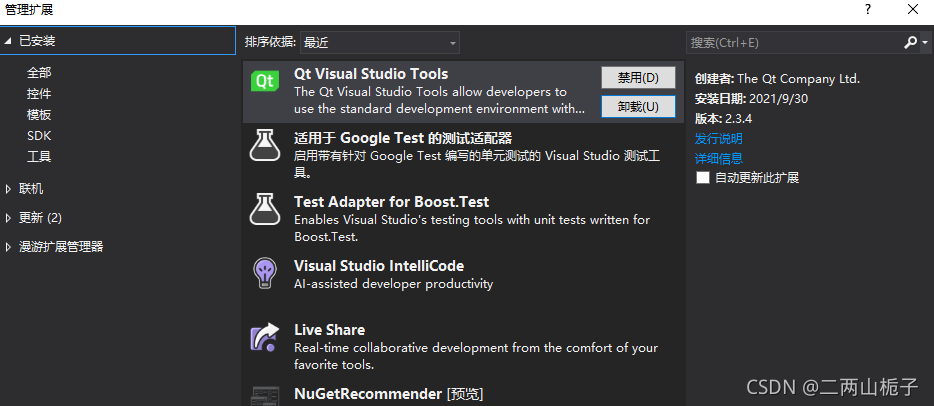Click the 禁用(D) button
This screenshot has width=934, height=406.
[x=638, y=77]
